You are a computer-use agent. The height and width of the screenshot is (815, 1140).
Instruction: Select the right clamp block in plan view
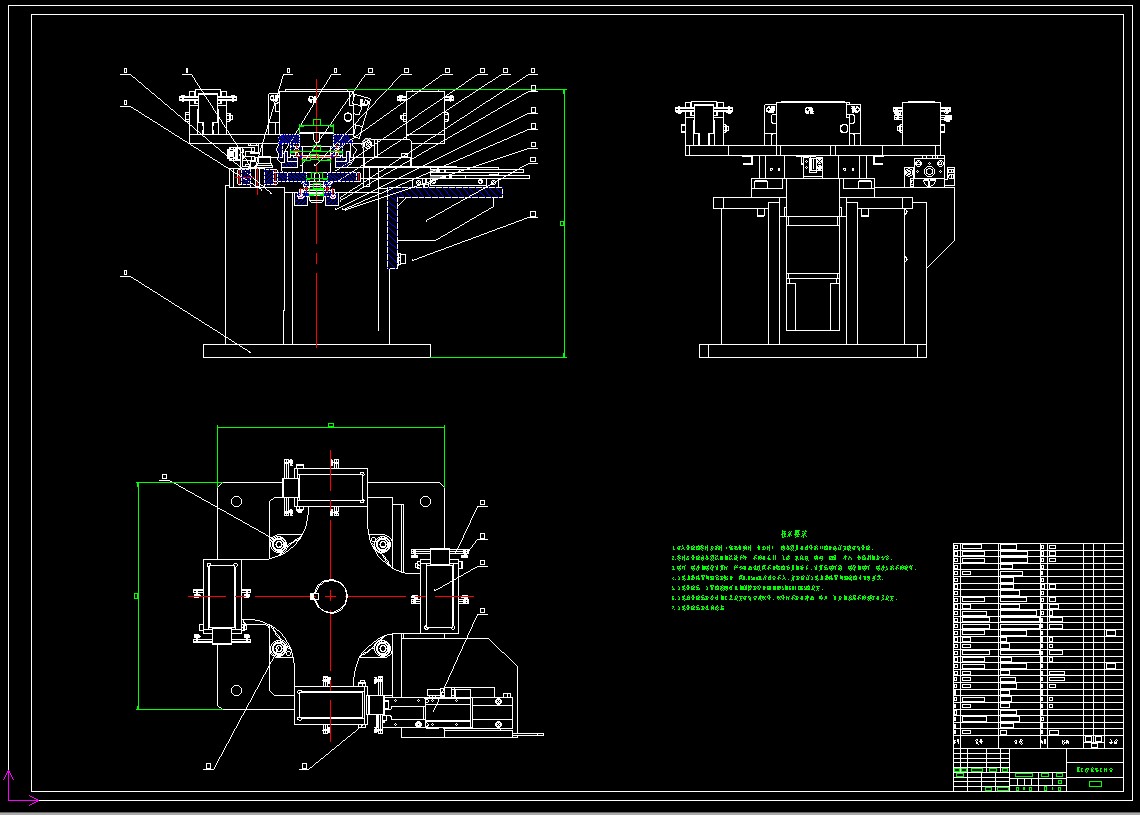[441, 595]
